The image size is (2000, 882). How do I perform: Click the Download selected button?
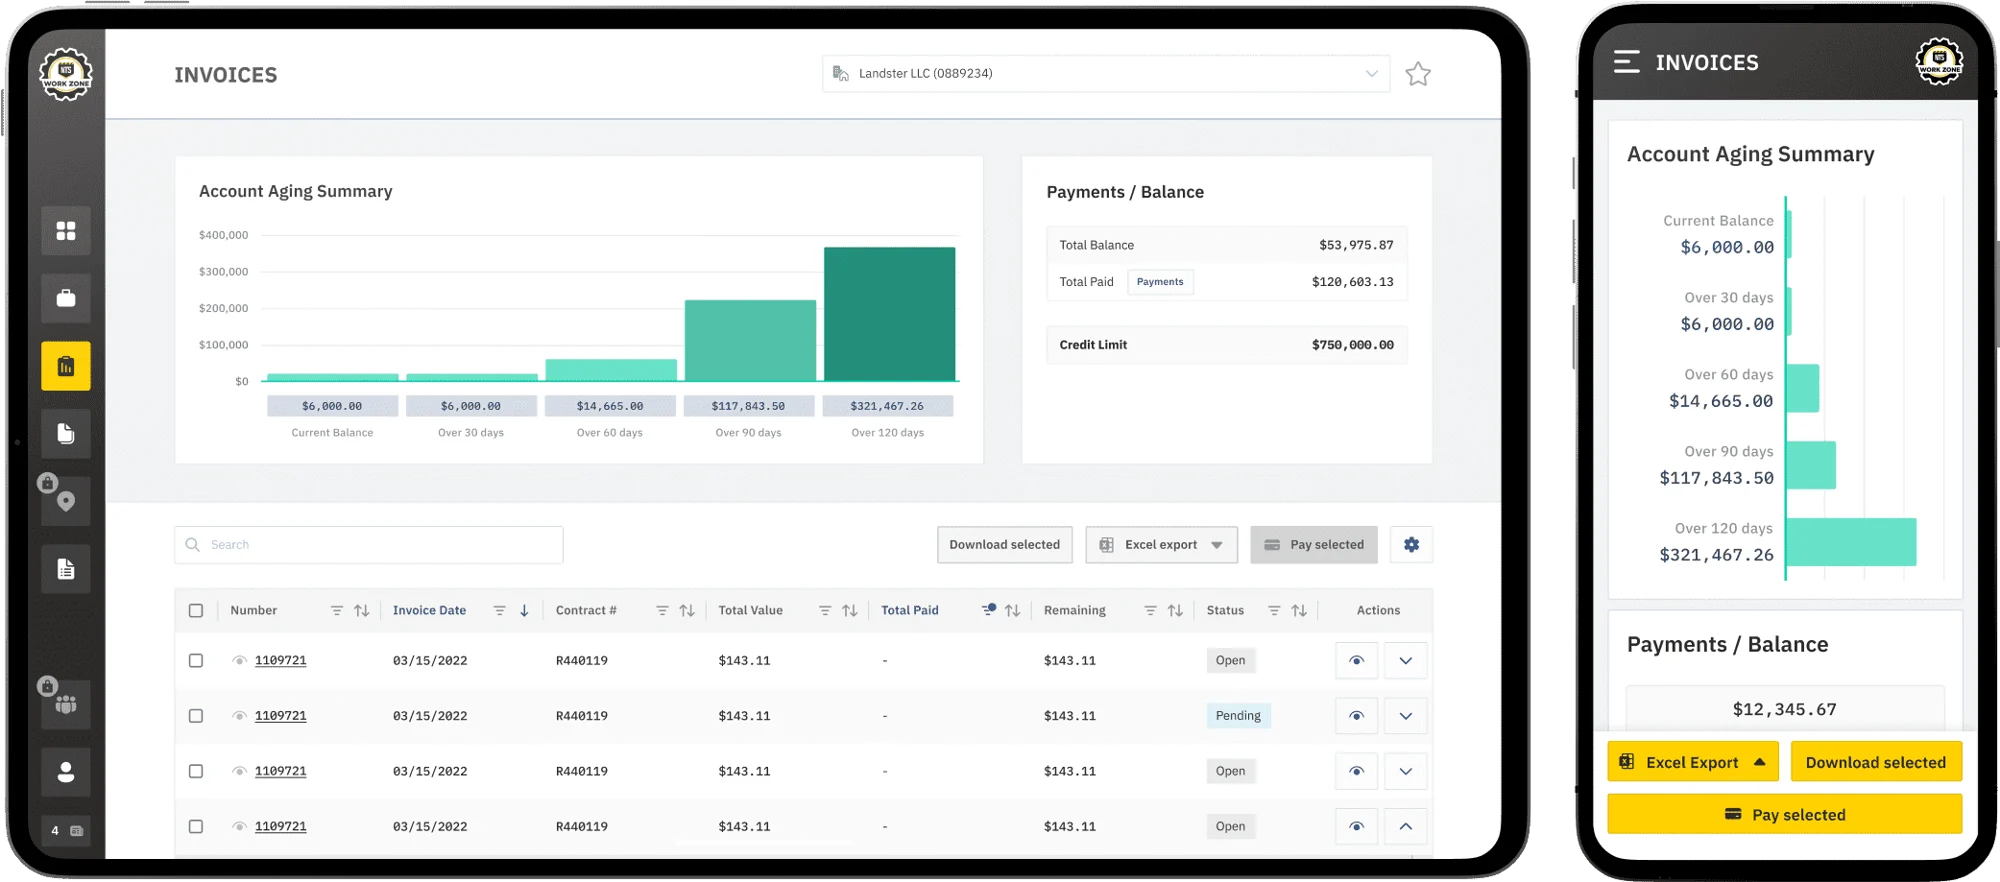[x=1005, y=545]
